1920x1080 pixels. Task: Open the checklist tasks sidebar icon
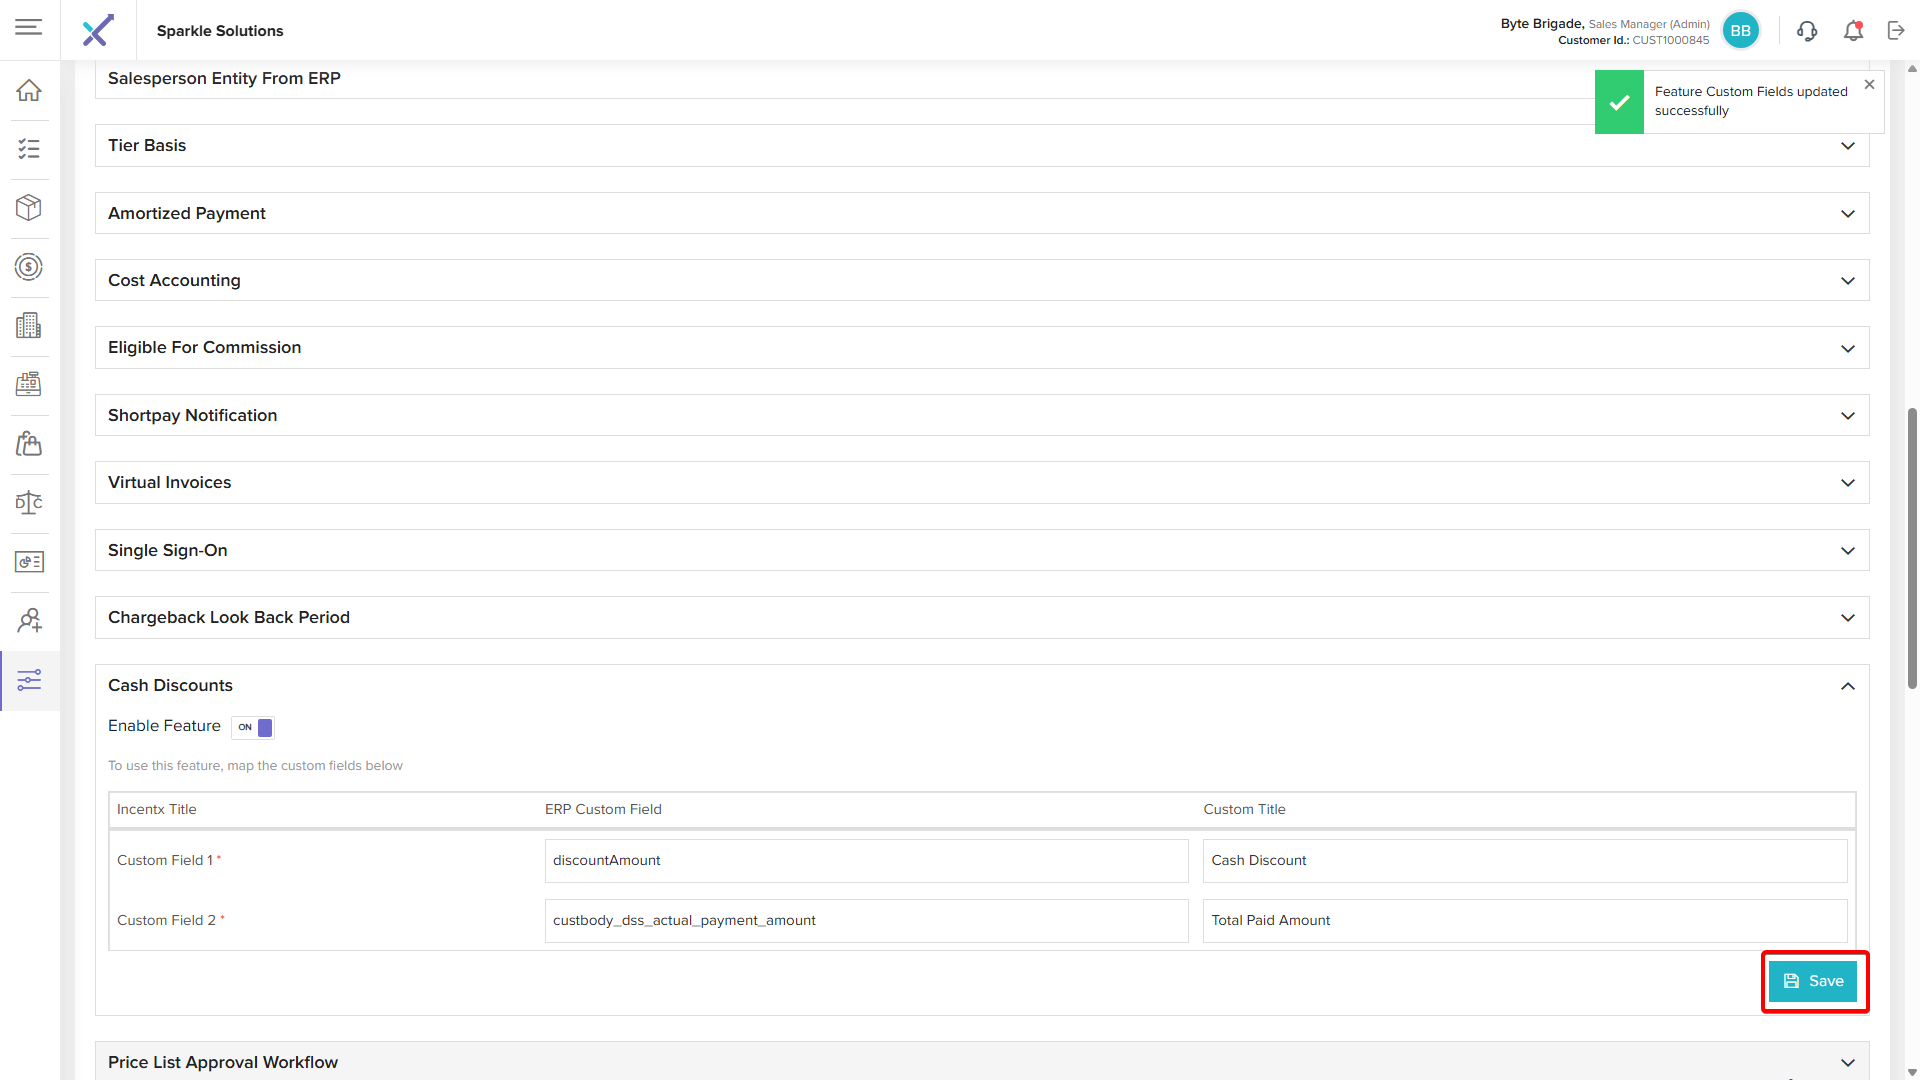29,149
